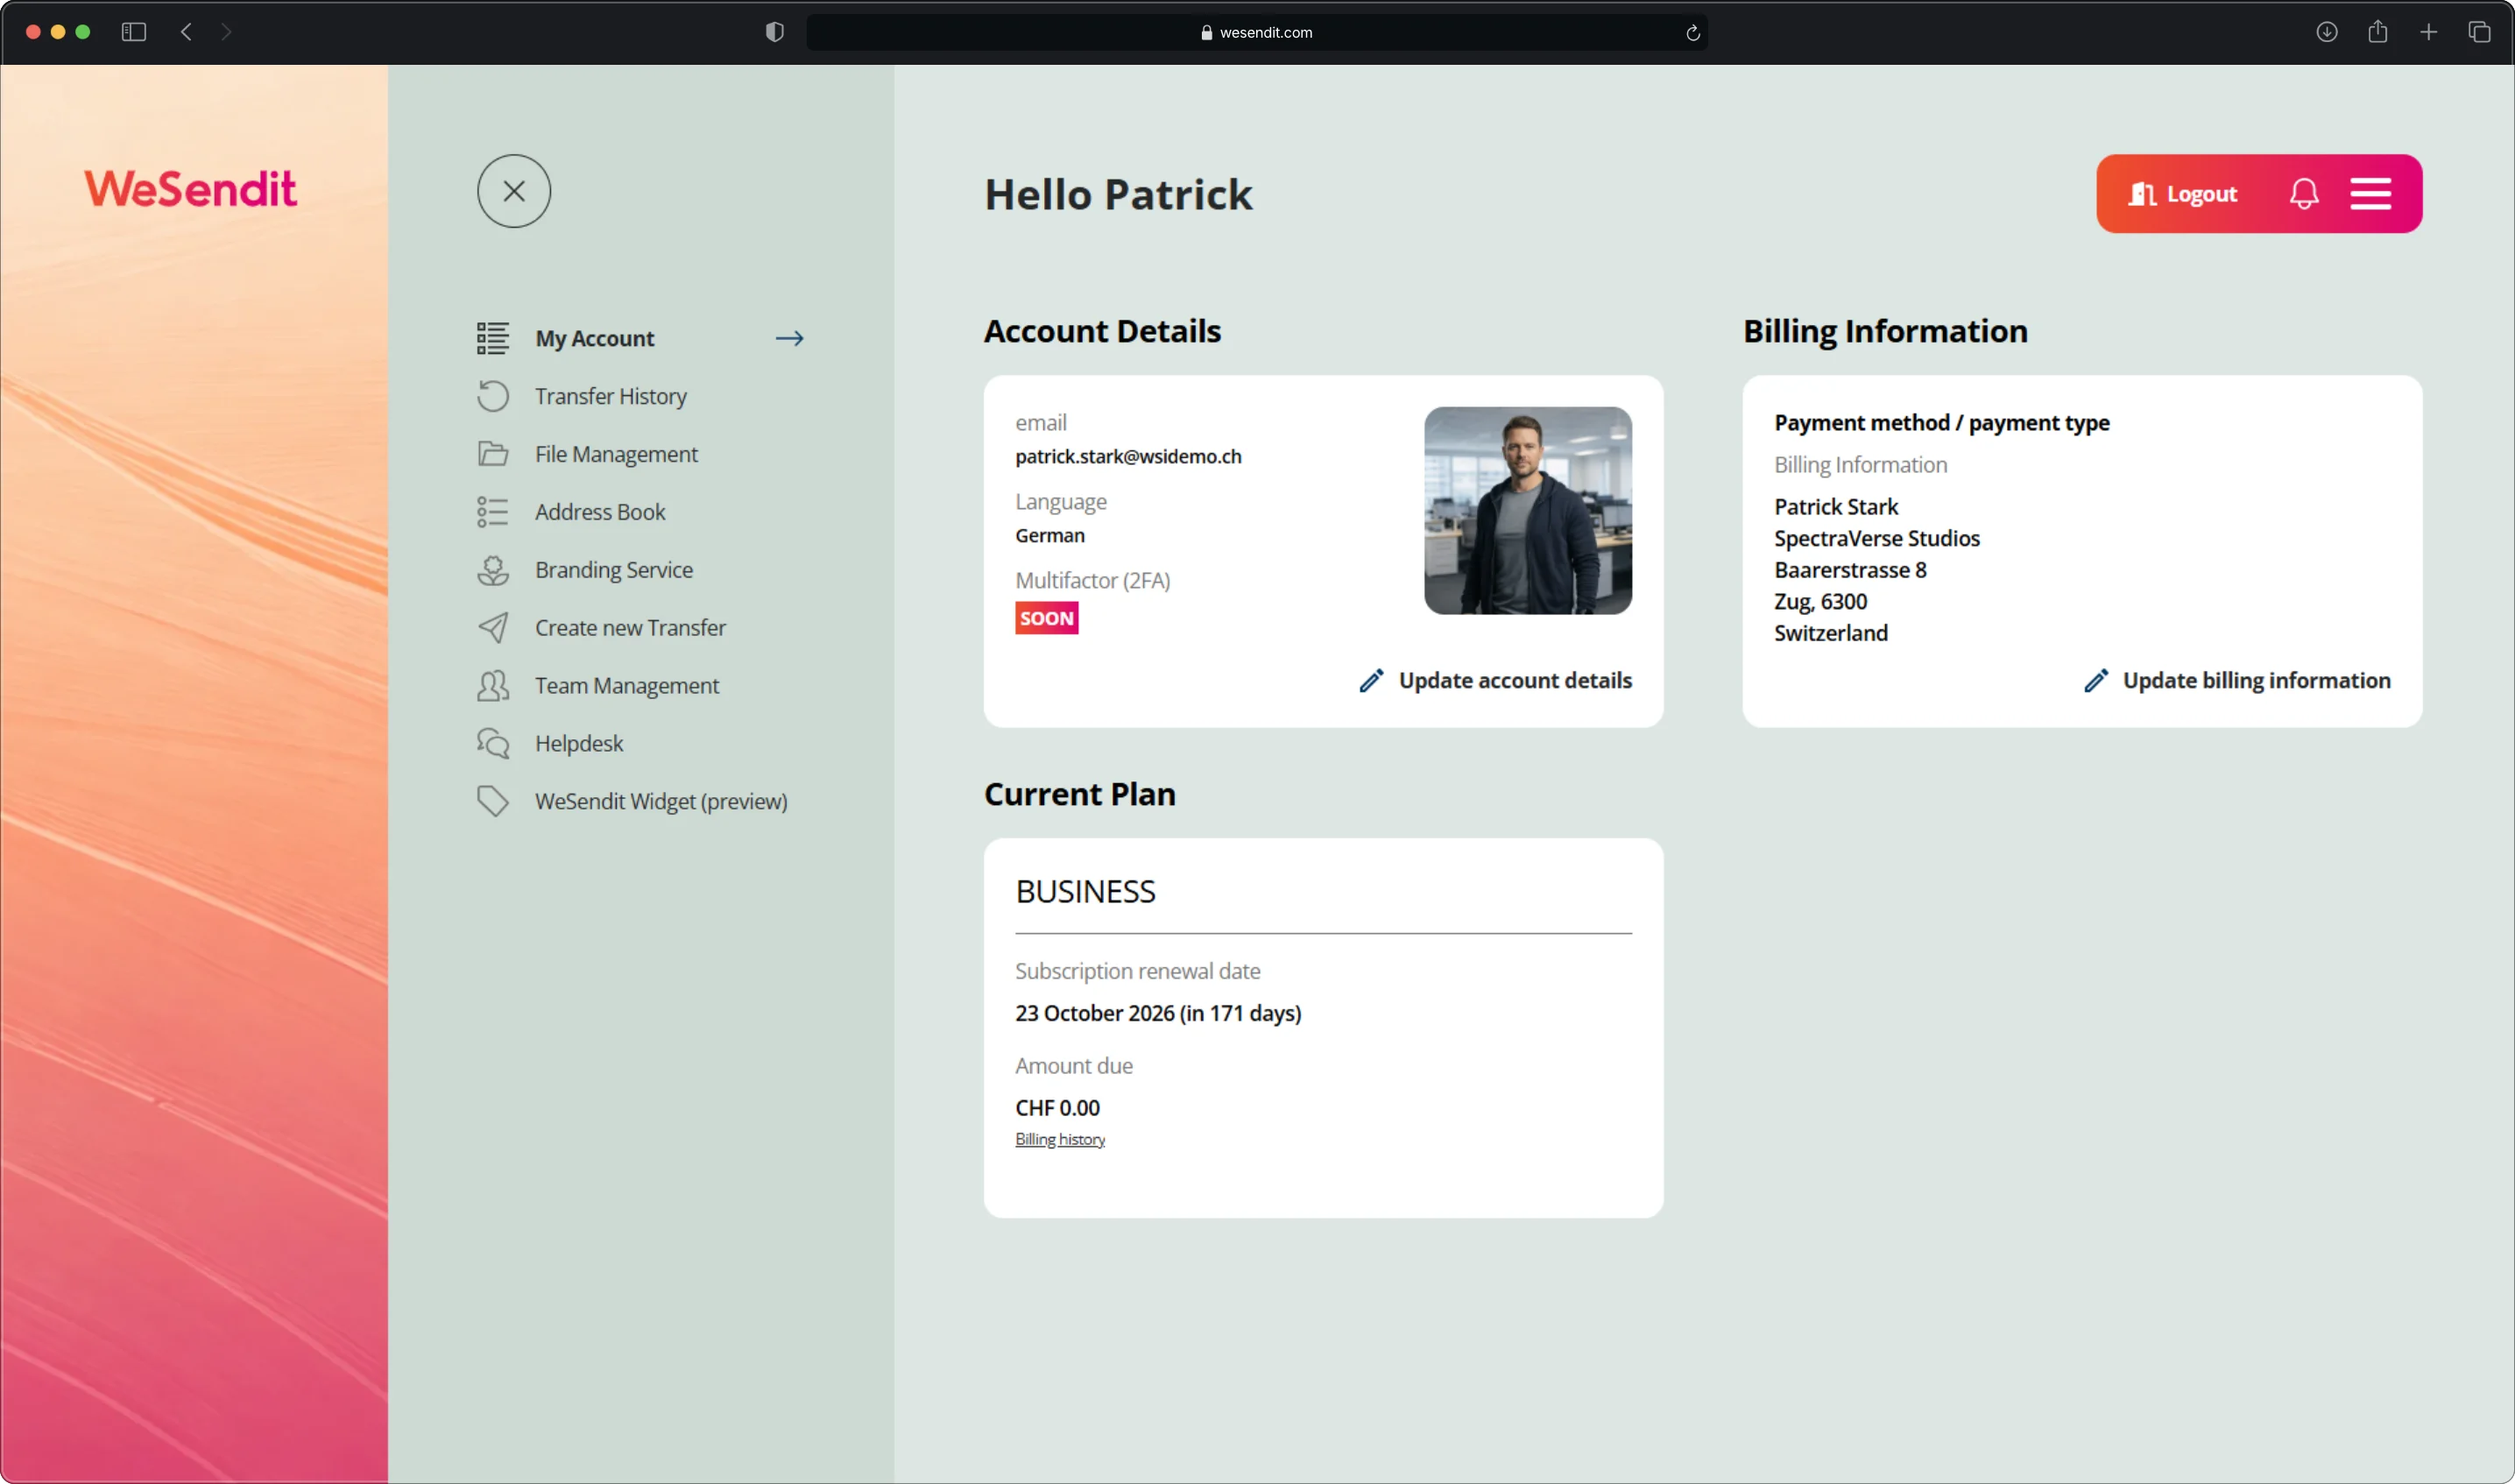Click the privacy shield icon
The image size is (2515, 1484).
click(774, 32)
